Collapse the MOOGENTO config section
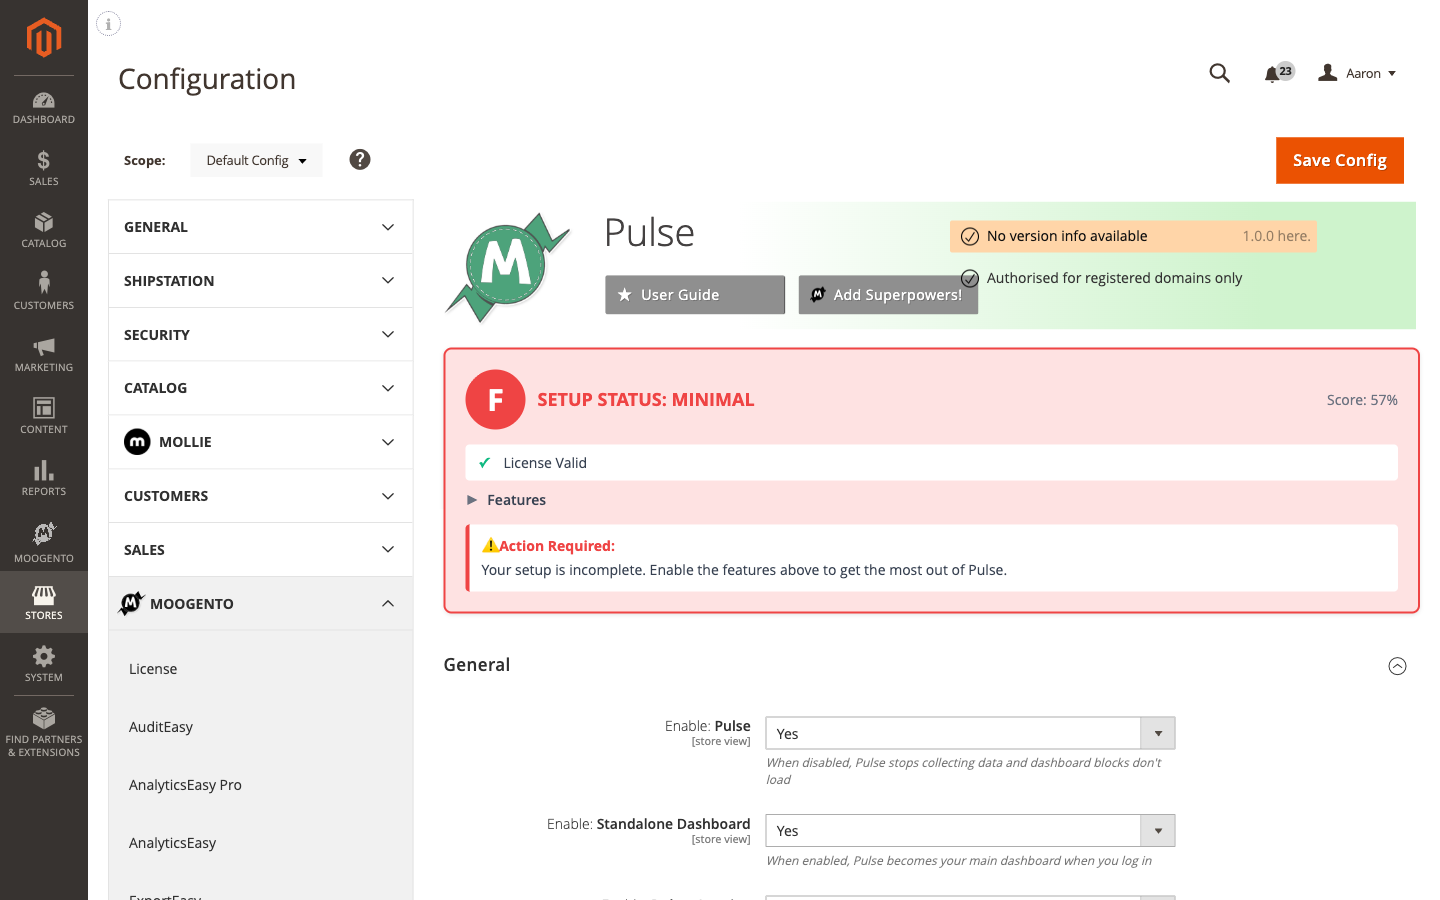The height and width of the screenshot is (900, 1440). coord(260,604)
